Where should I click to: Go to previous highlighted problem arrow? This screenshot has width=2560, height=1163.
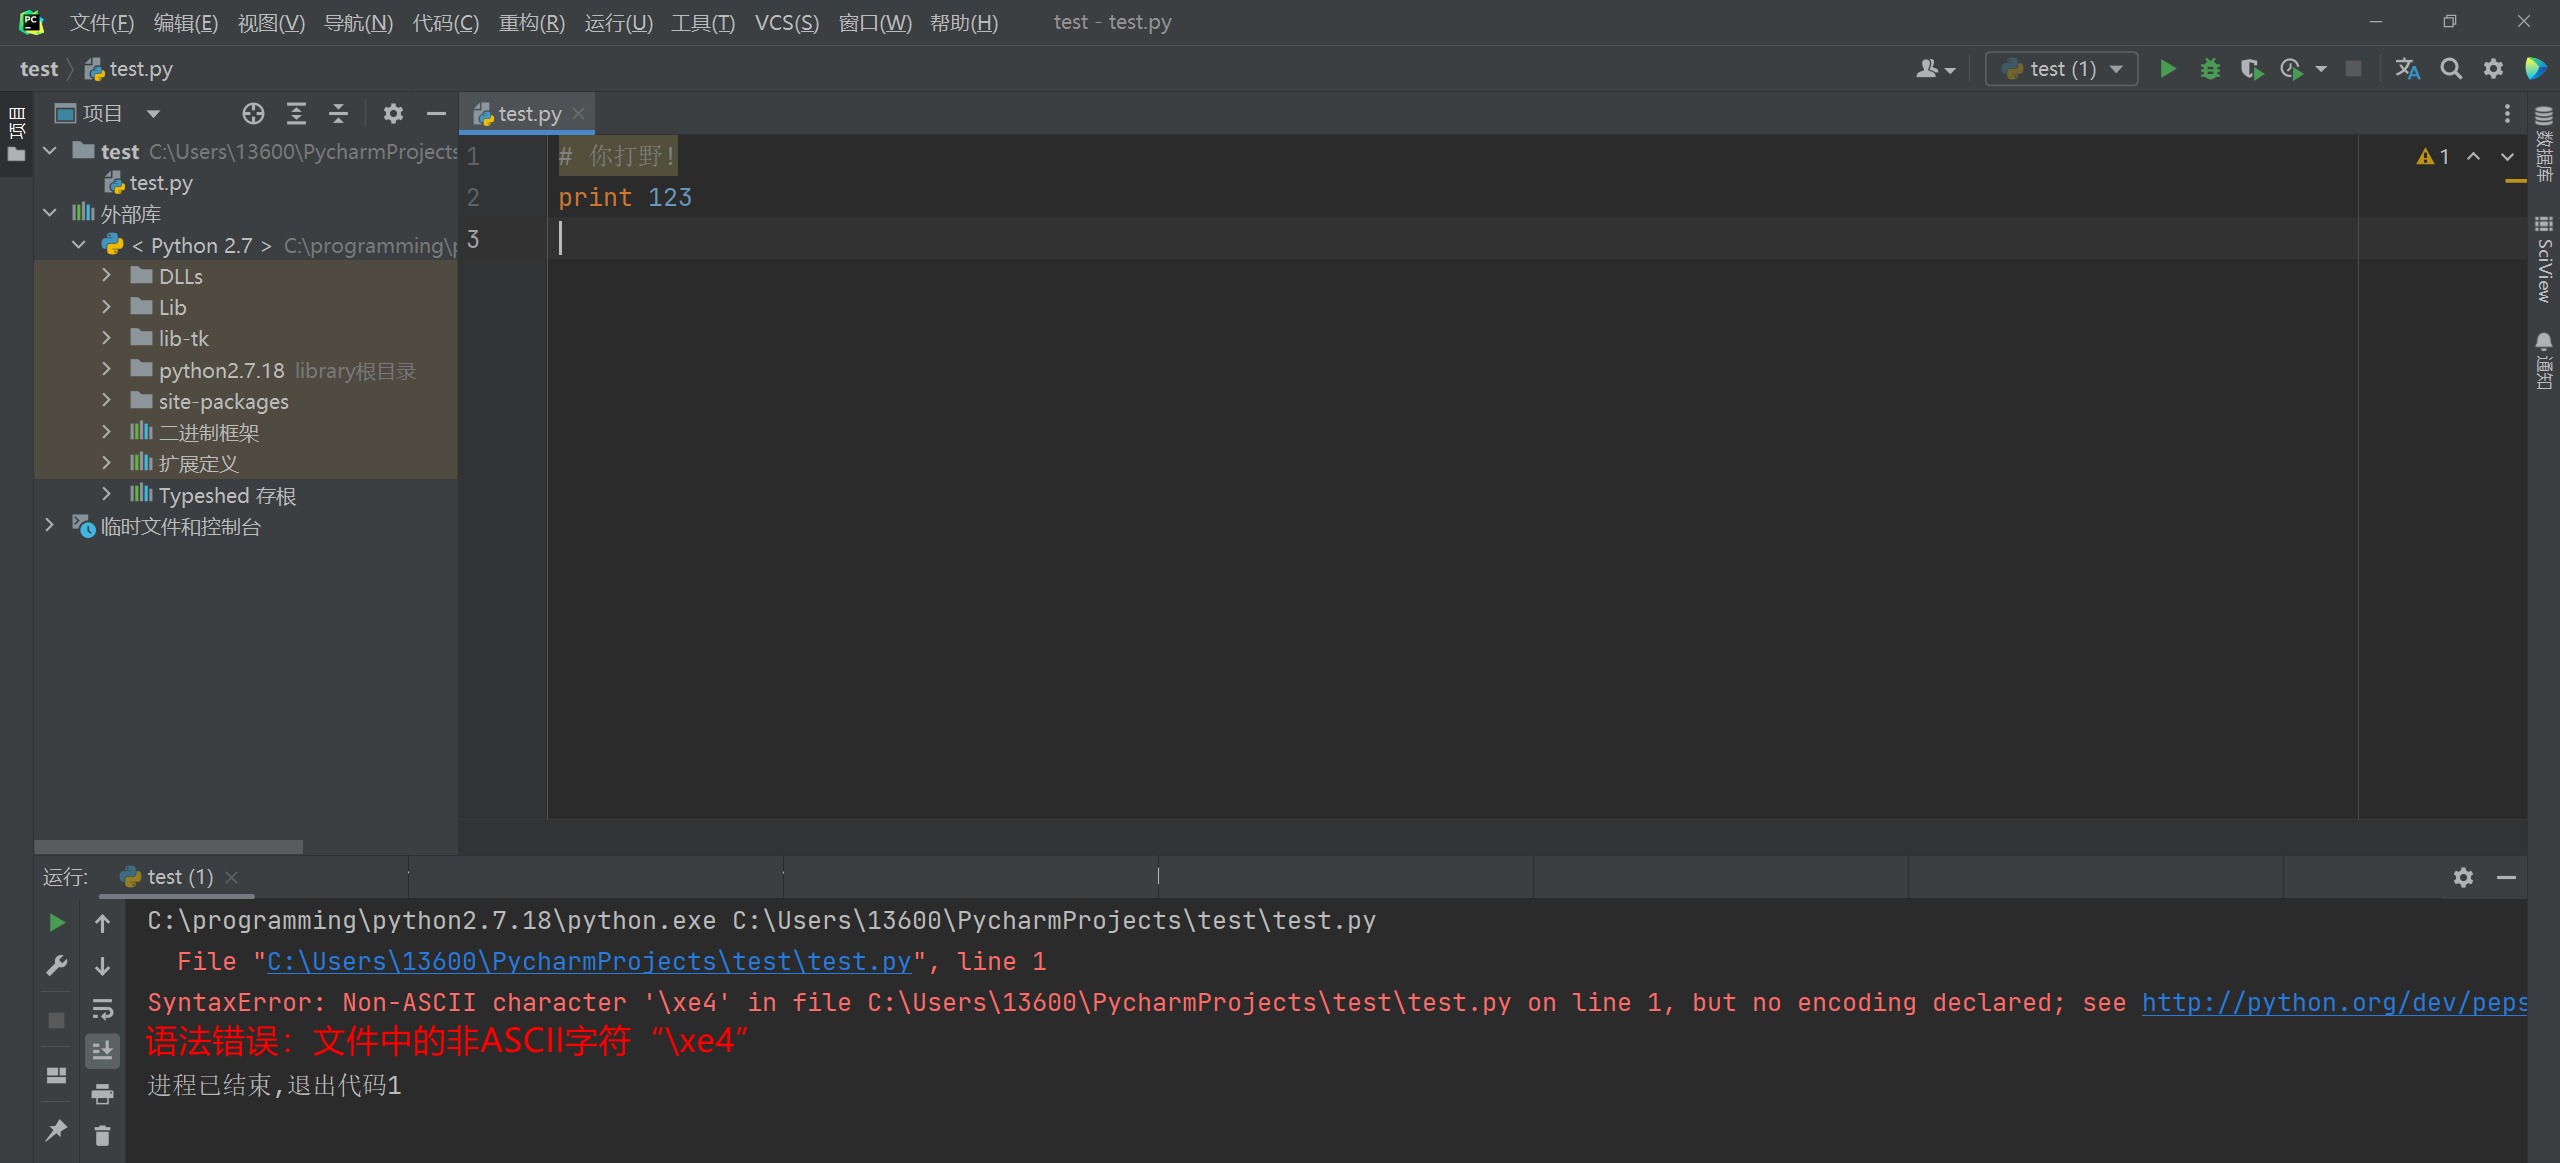coord(2474,157)
